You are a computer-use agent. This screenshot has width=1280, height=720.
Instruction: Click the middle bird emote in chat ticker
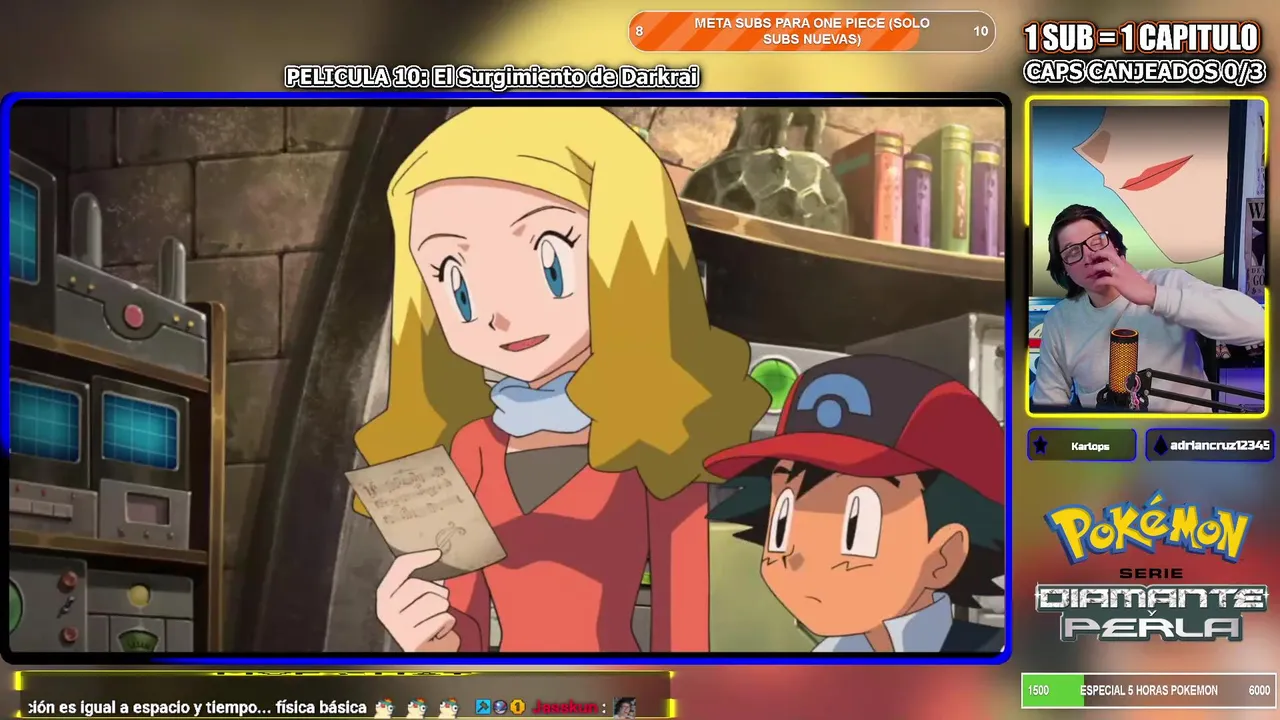pos(416,707)
